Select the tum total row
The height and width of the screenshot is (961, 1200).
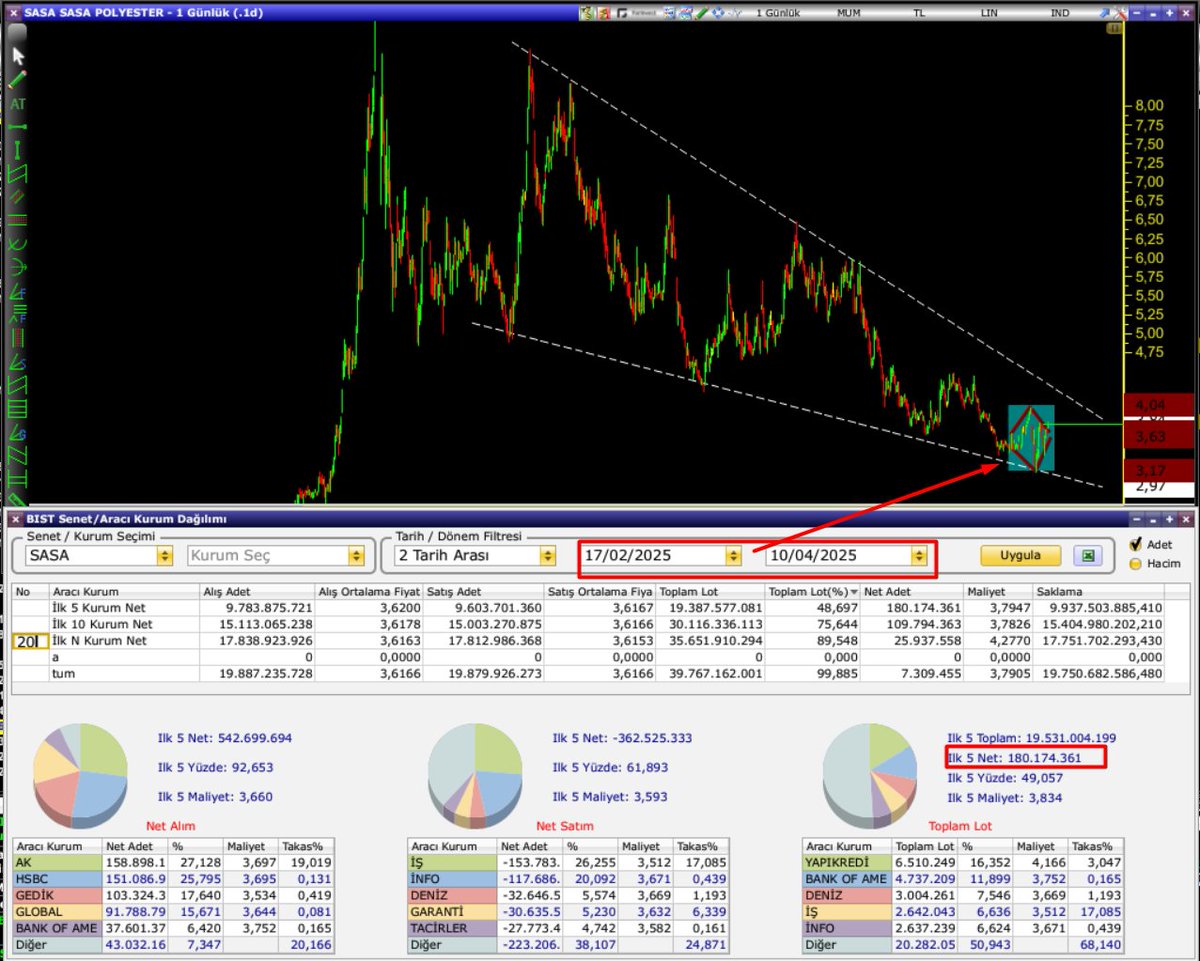(x=588, y=674)
